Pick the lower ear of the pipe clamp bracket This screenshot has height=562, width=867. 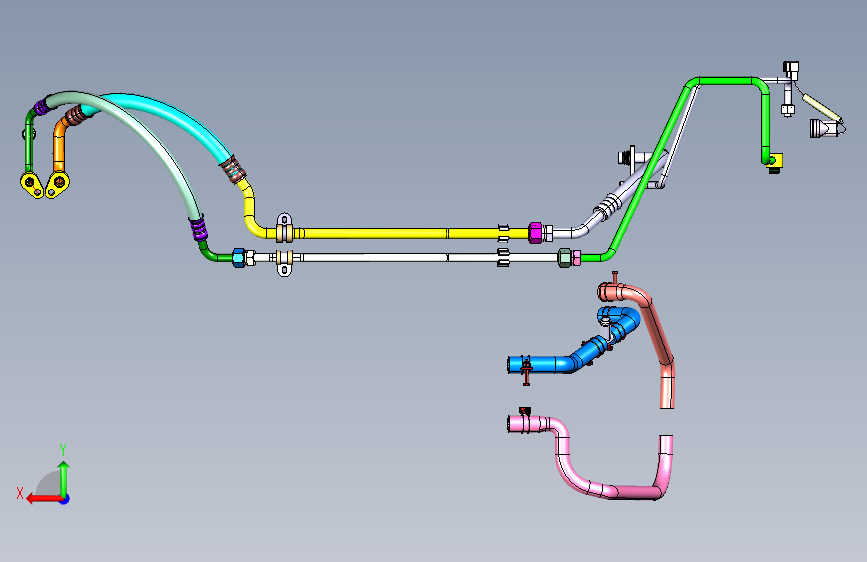[284, 269]
